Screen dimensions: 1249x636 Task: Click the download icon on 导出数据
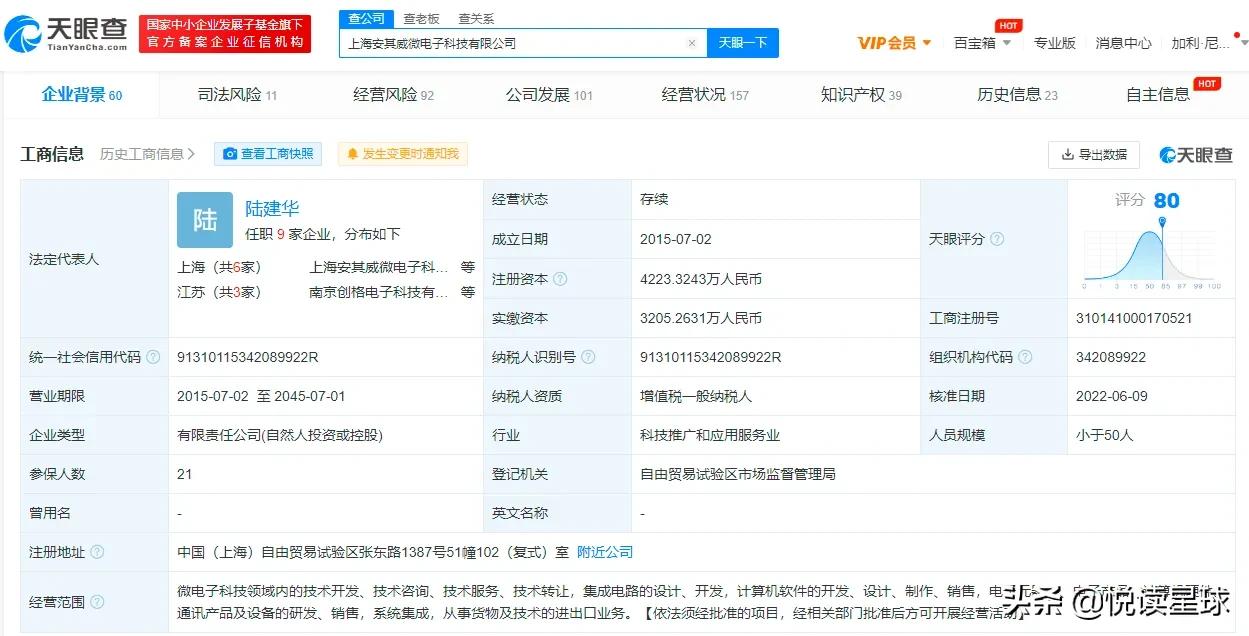tap(1068, 155)
